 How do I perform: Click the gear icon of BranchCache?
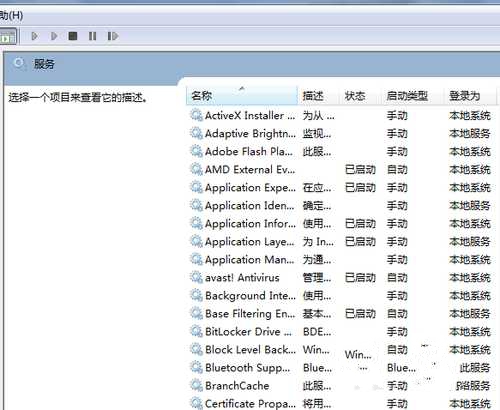[x=196, y=385]
